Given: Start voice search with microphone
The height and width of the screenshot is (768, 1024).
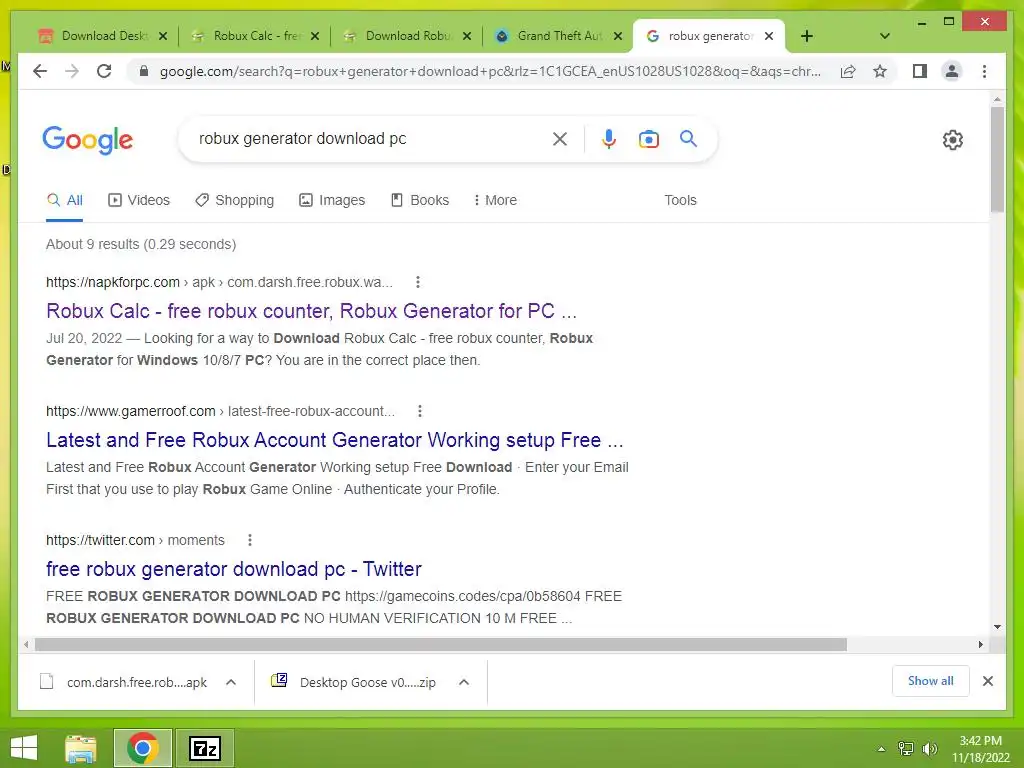Looking at the screenshot, I should (x=609, y=138).
